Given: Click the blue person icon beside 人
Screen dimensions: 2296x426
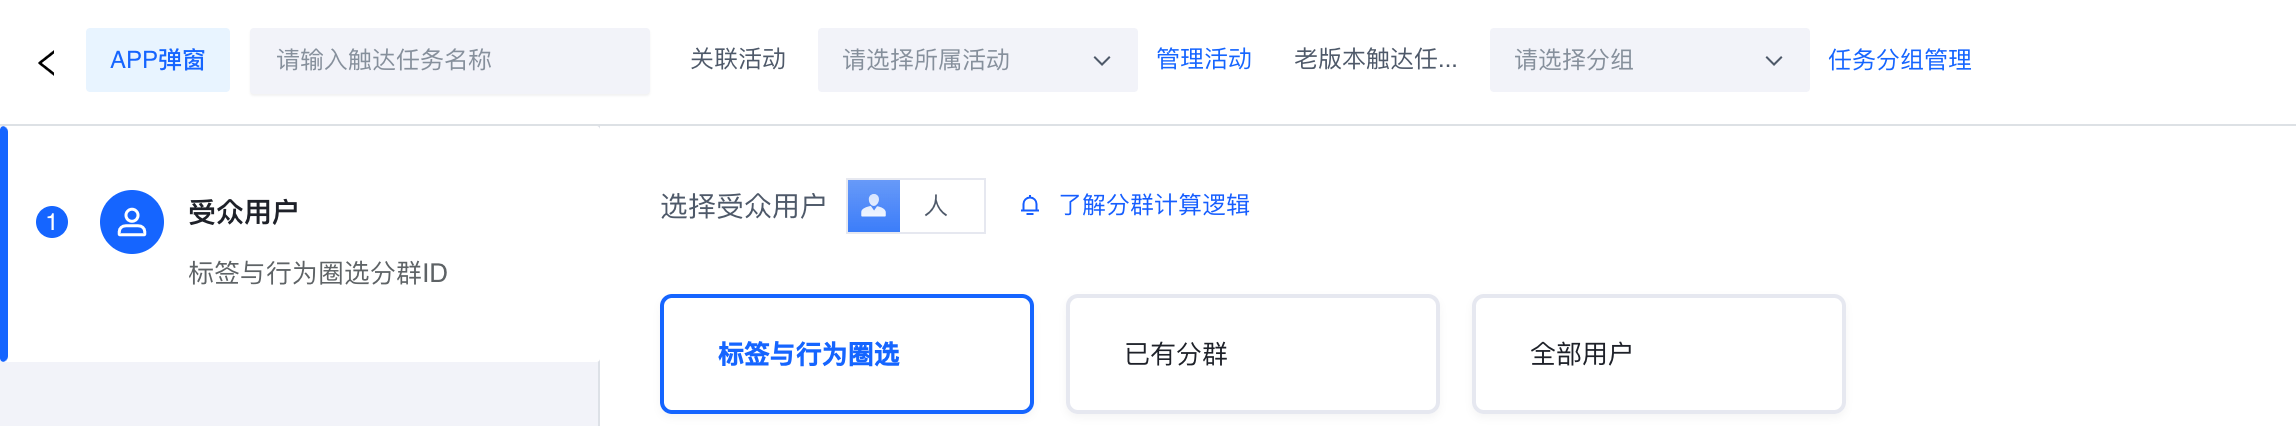Looking at the screenshot, I should pos(874,206).
